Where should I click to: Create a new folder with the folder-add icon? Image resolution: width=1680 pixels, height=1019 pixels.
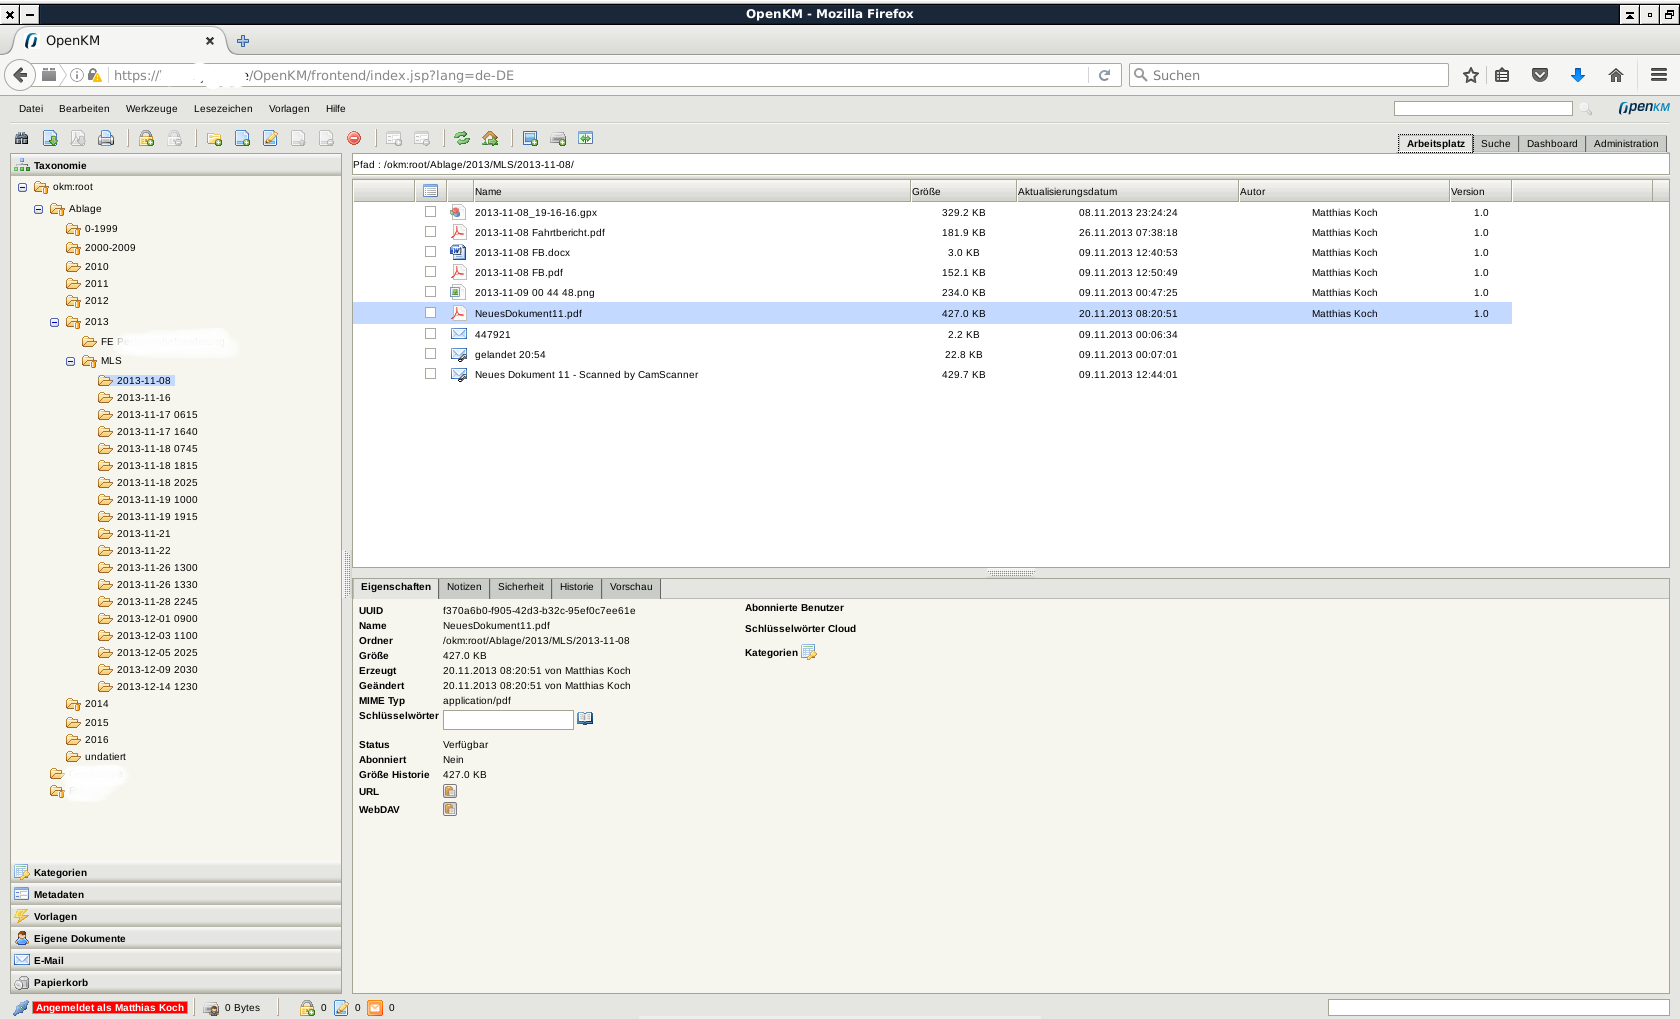point(213,137)
